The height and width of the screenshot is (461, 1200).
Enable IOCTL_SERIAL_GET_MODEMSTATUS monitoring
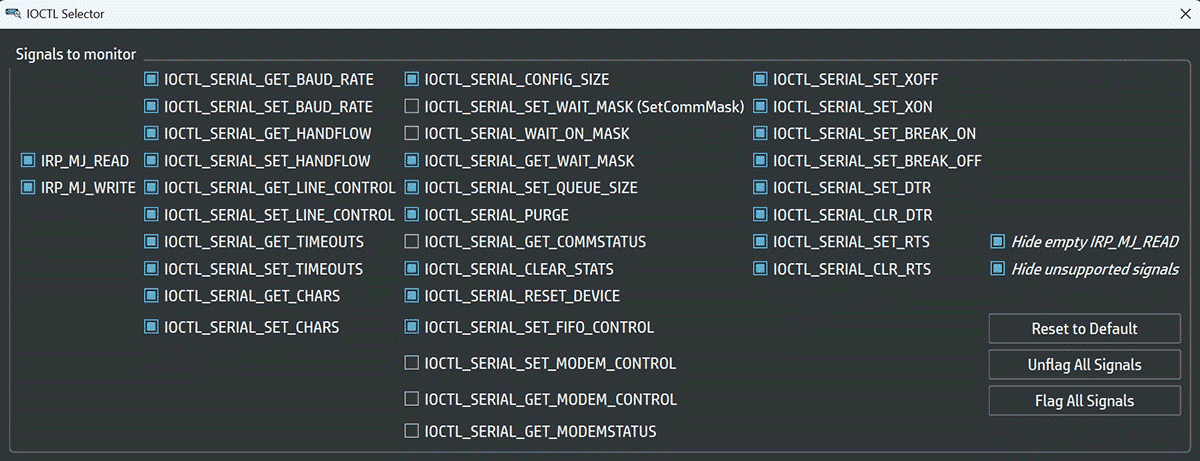point(412,431)
